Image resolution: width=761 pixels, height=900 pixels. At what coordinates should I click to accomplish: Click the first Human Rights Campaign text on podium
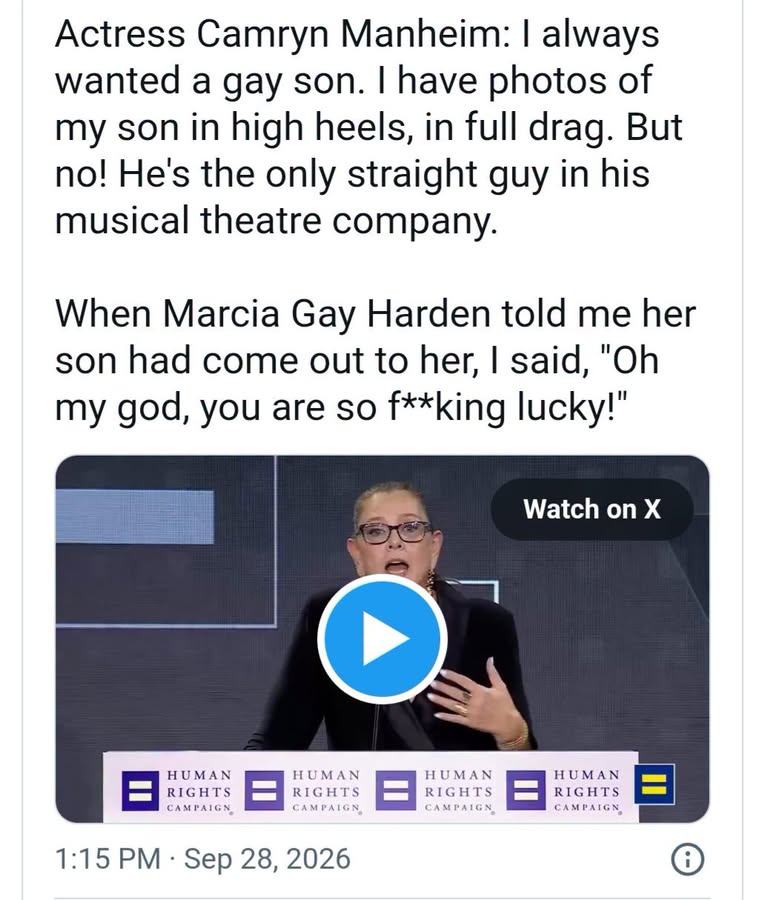[199, 792]
